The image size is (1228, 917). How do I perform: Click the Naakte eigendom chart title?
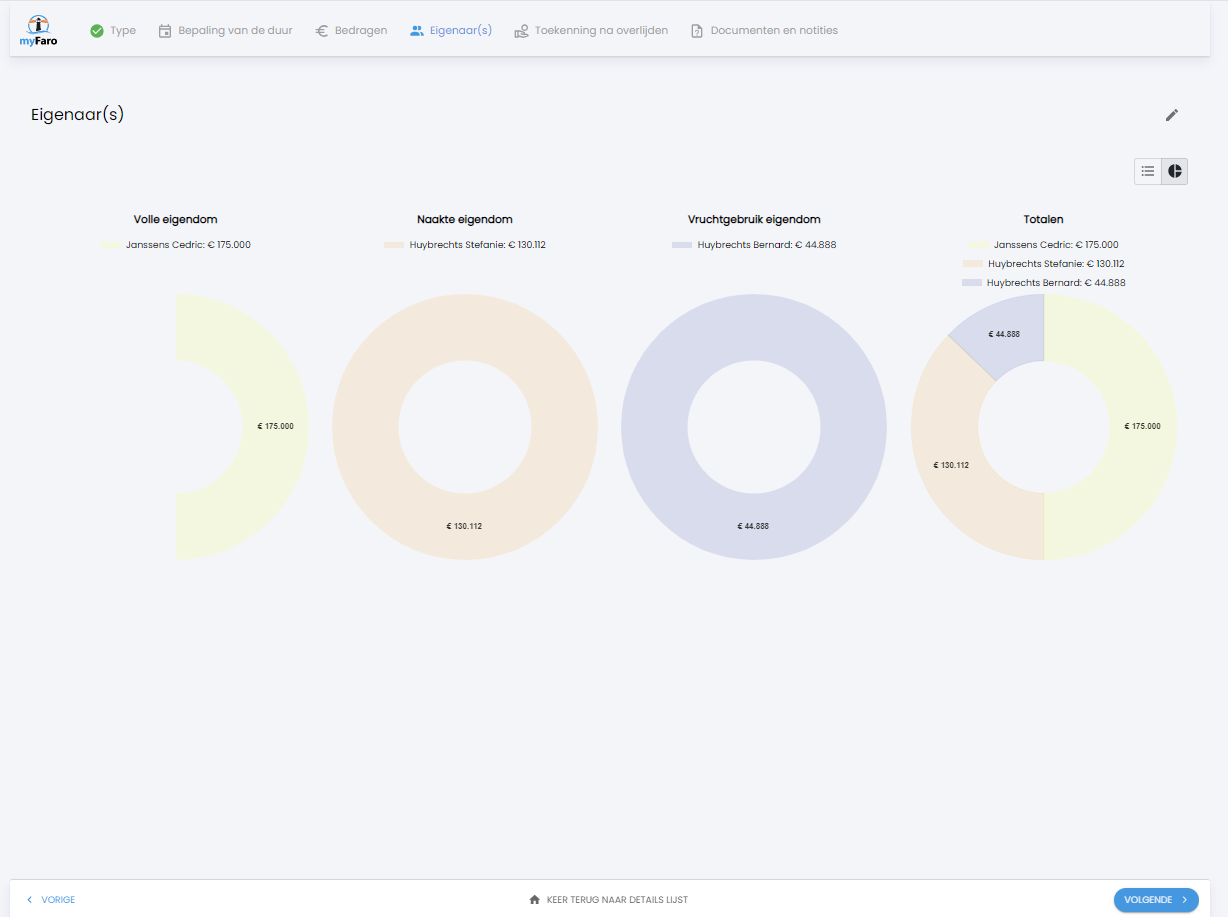tap(465, 220)
